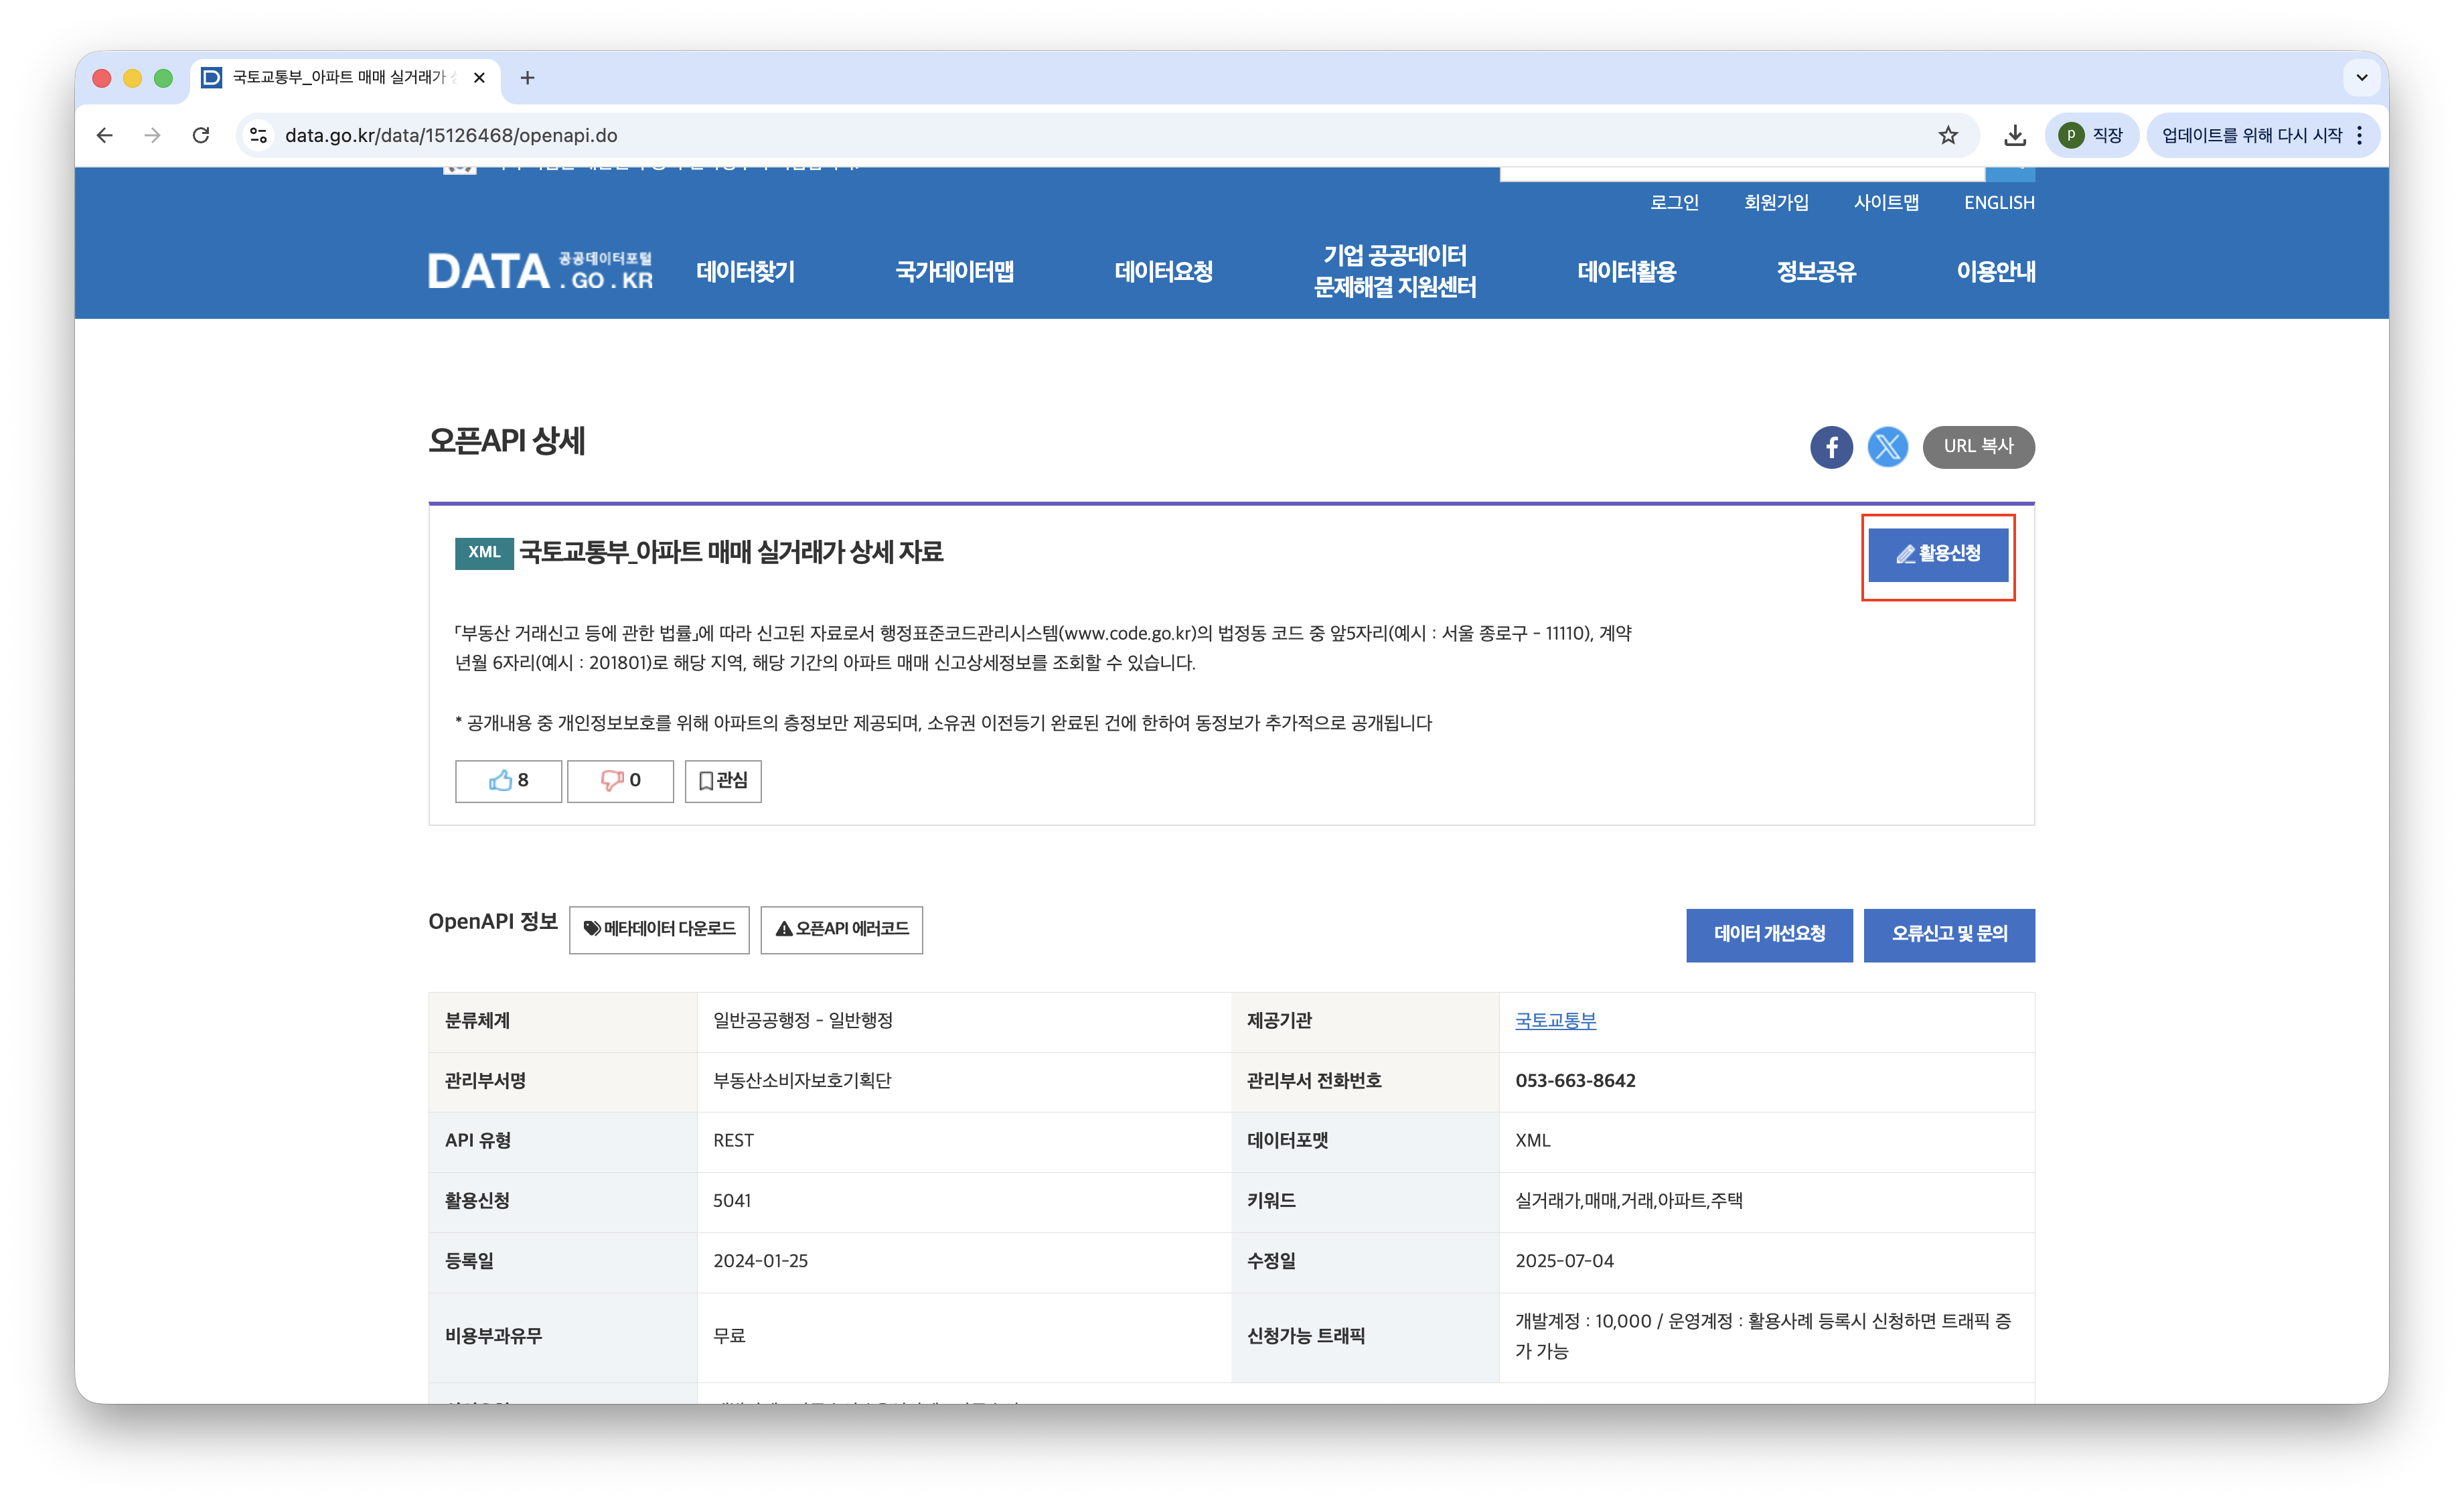Toggle 관심 bookmark for this API
2464x1503 pixels.
point(722,781)
